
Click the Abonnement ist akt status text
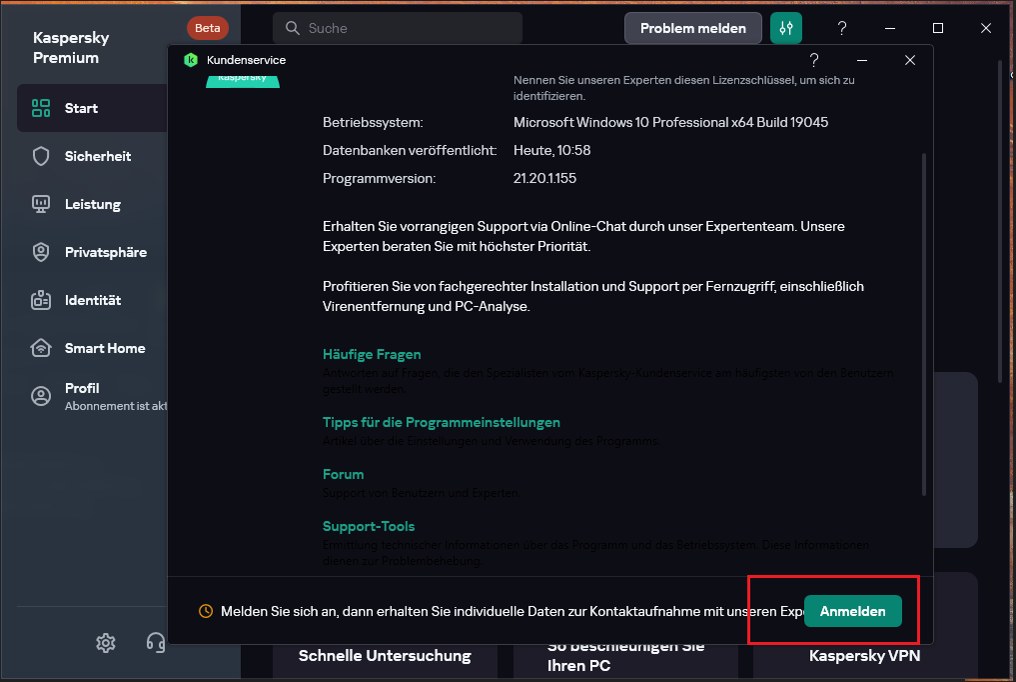tap(116, 406)
